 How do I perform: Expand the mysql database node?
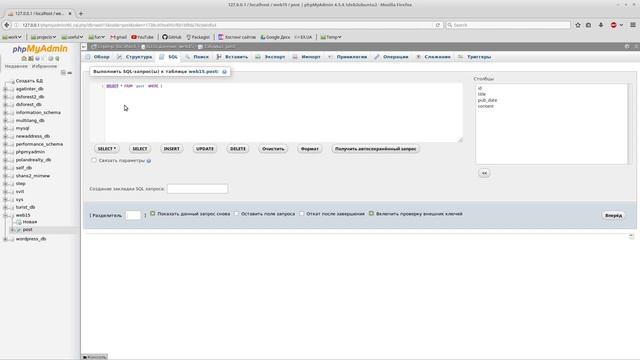[x=5, y=129]
